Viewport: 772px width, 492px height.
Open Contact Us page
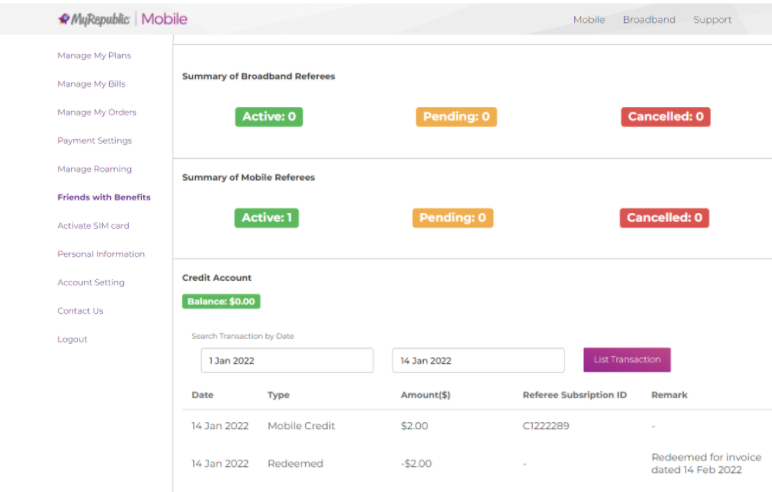tap(80, 311)
